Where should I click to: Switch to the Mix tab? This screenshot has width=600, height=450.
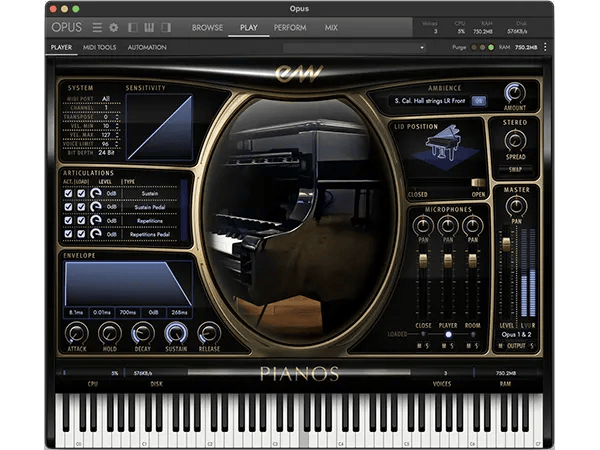point(331,28)
